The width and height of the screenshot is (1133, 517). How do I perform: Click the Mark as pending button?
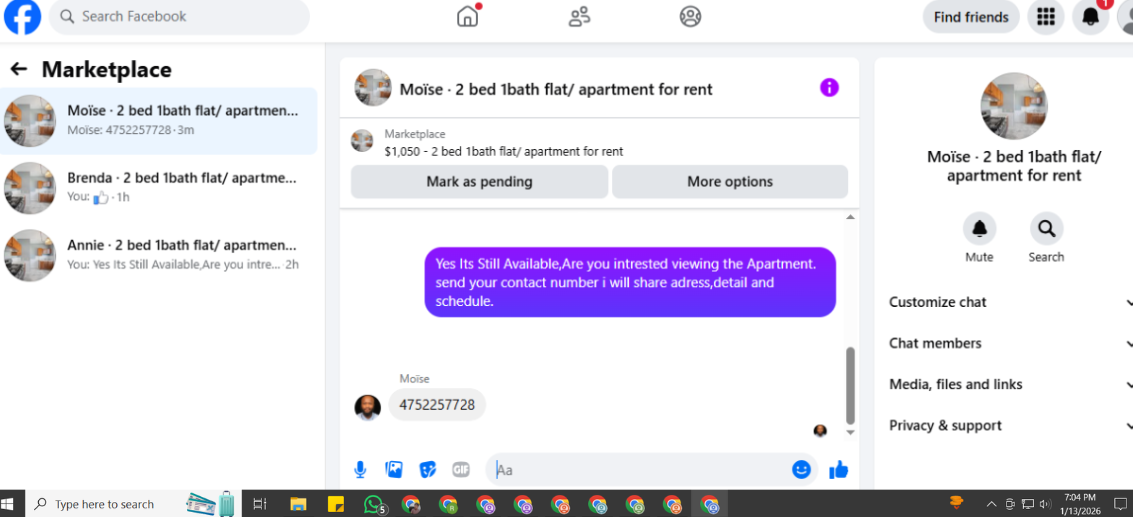(x=479, y=181)
